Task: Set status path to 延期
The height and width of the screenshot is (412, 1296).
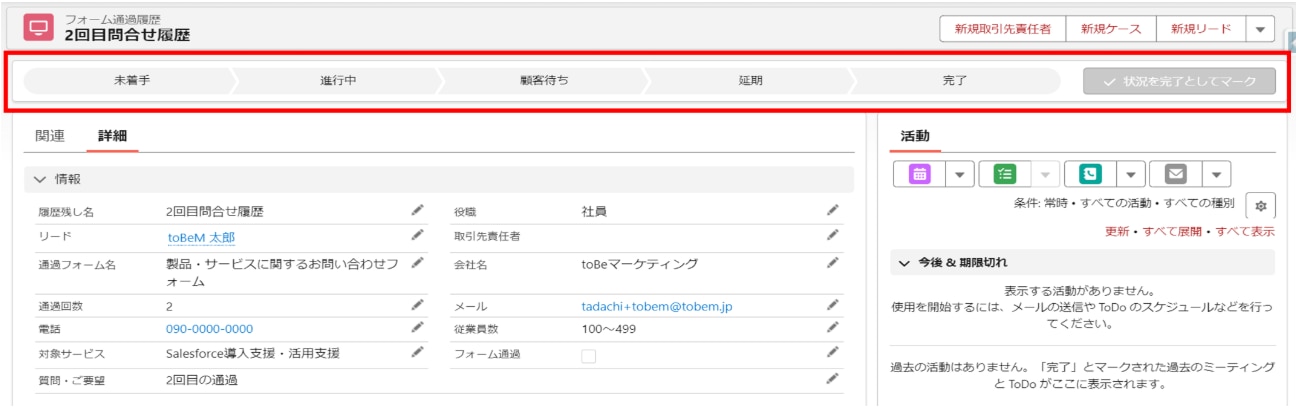Action: point(750,81)
